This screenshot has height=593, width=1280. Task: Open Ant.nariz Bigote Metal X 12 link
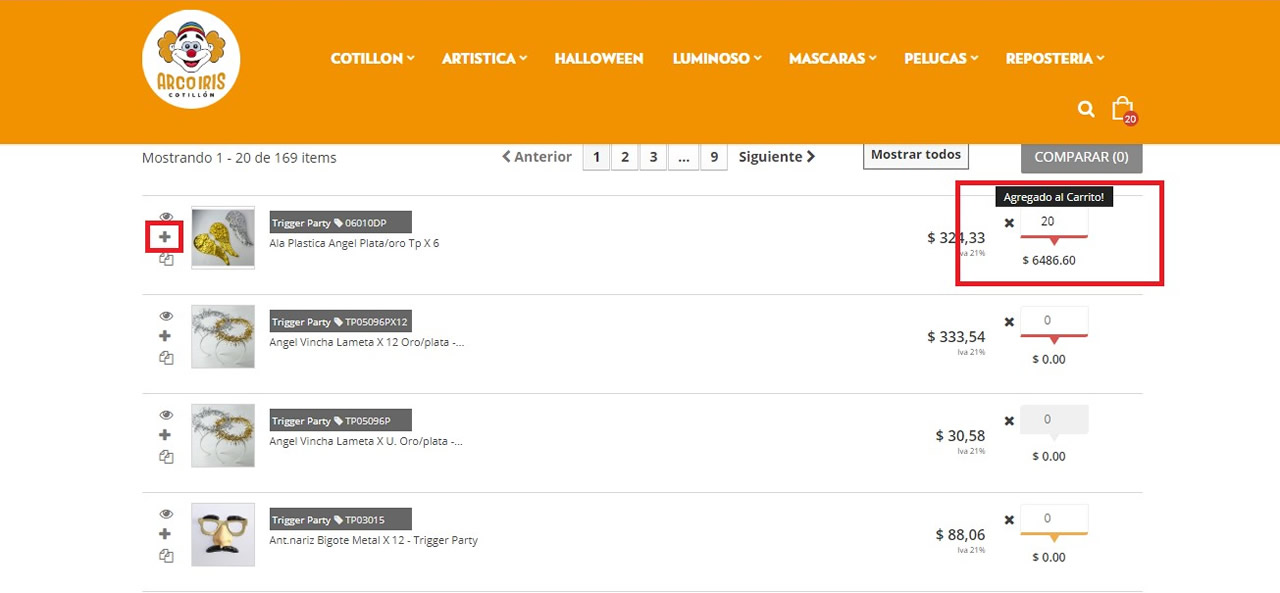373,540
